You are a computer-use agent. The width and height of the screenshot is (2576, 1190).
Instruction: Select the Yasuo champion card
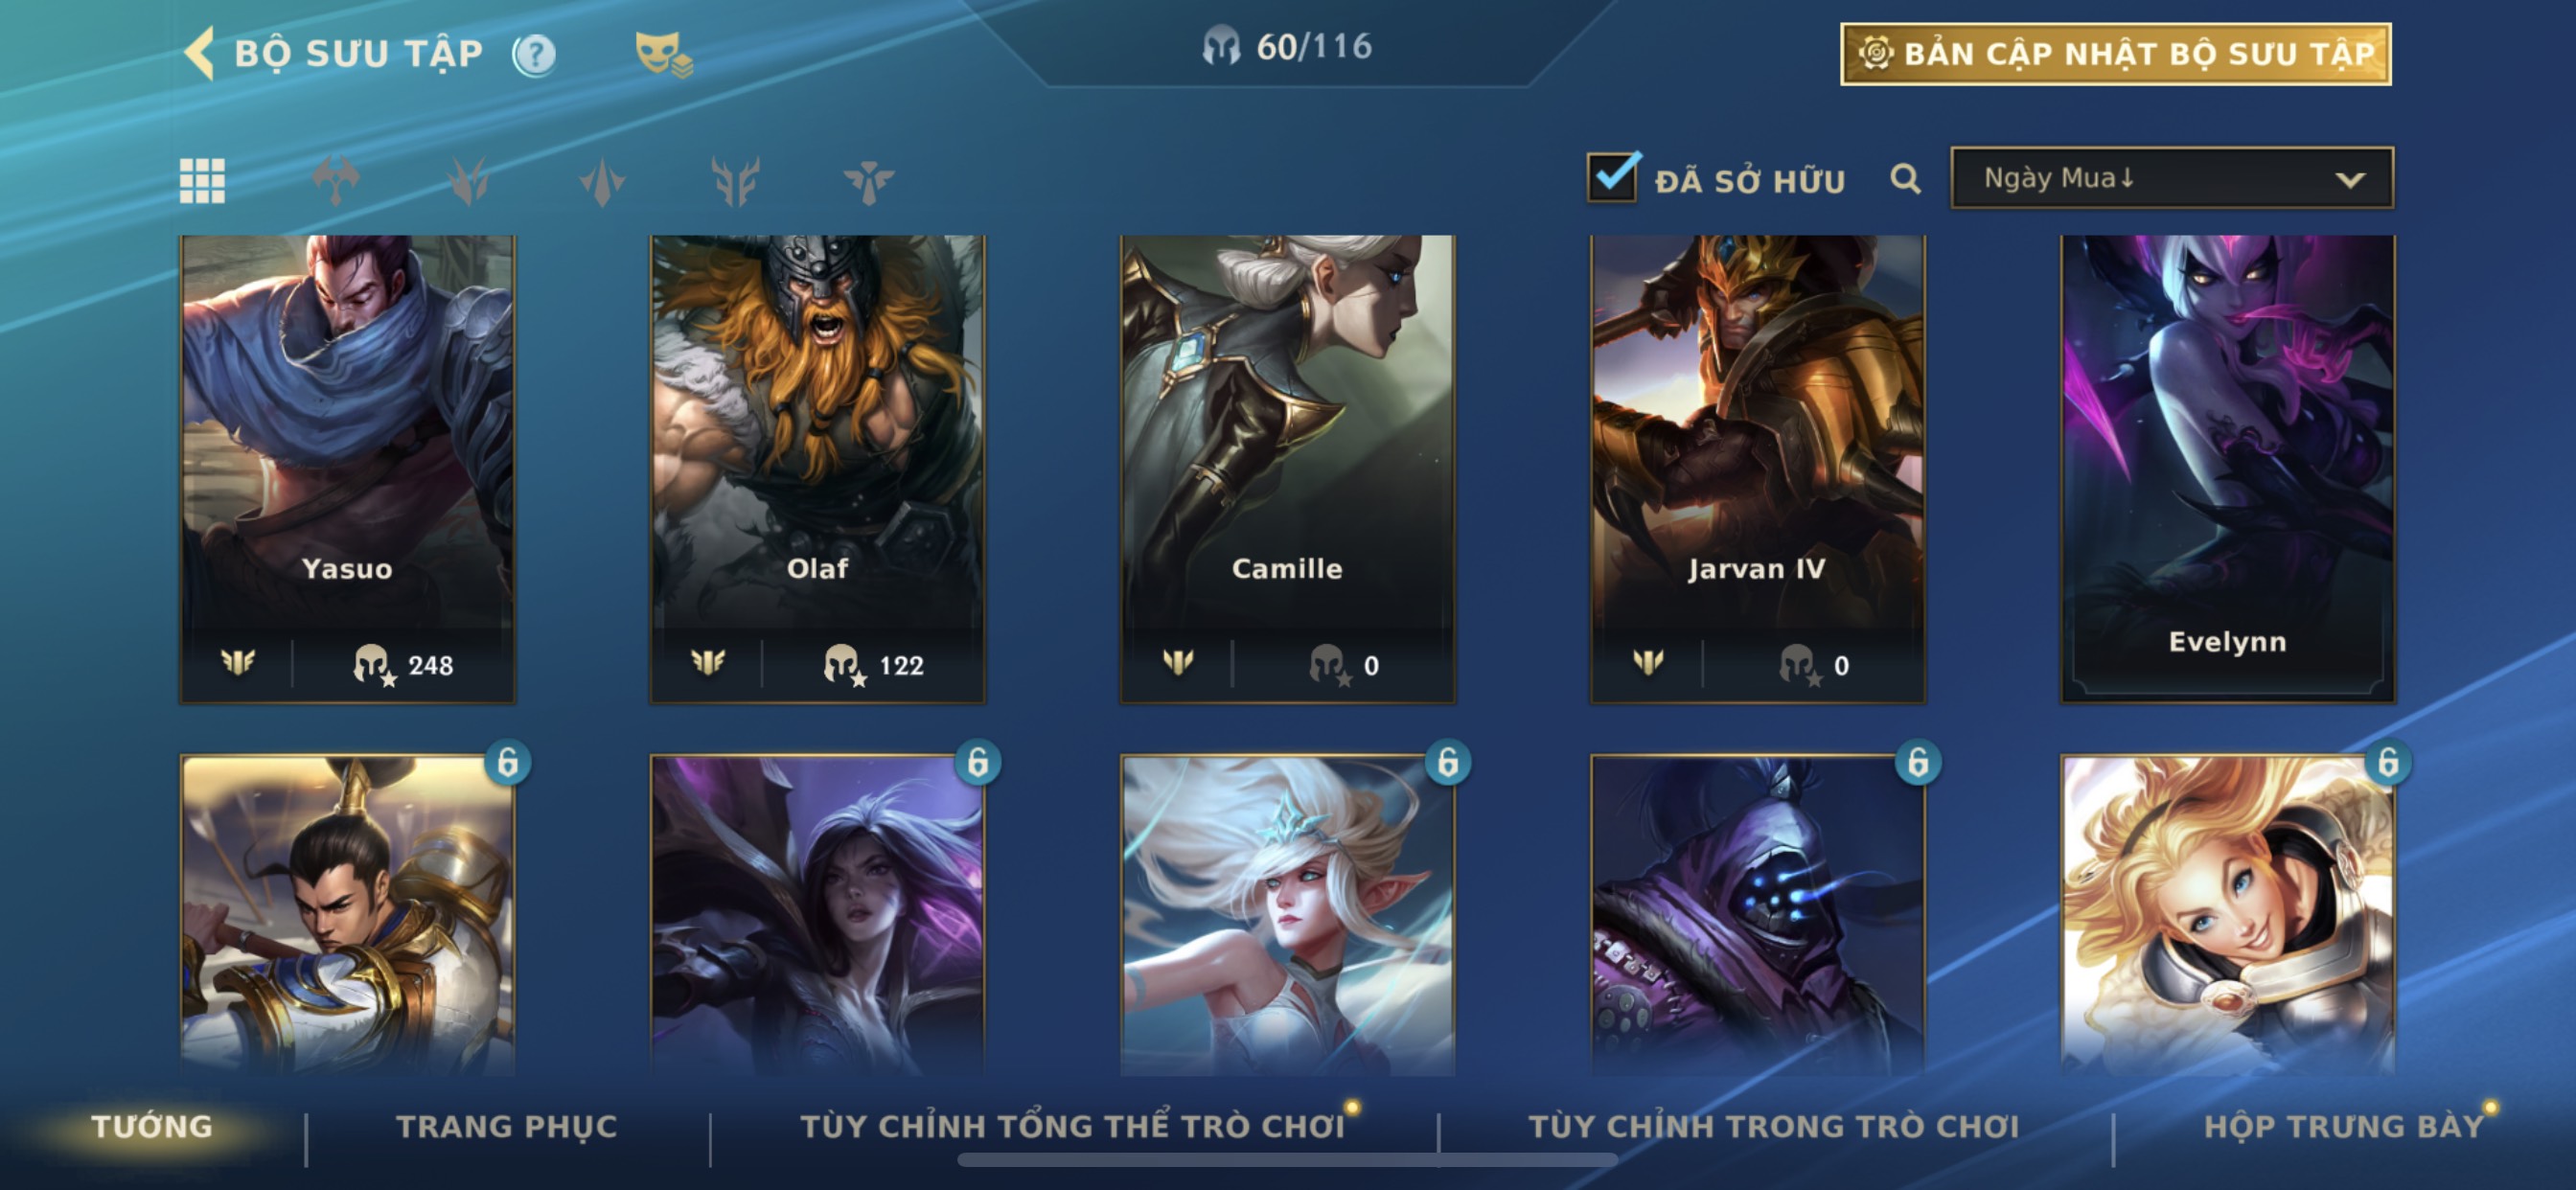tap(347, 469)
